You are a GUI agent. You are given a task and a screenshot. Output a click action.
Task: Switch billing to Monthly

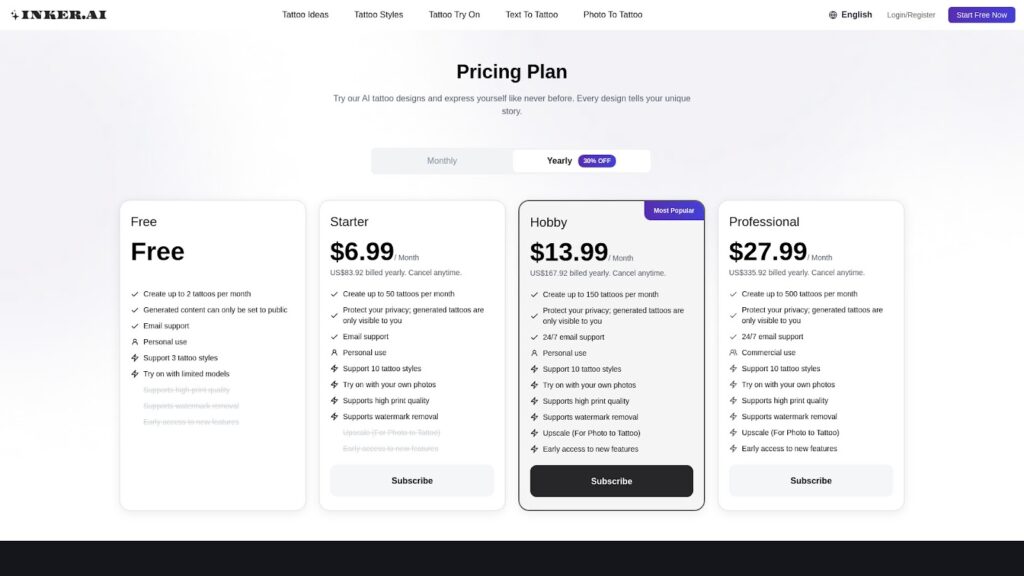click(x=442, y=161)
